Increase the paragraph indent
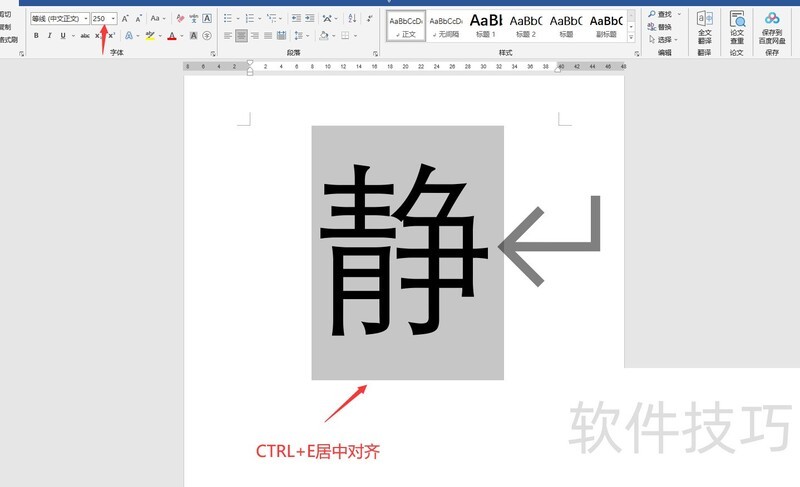 (x=310, y=18)
